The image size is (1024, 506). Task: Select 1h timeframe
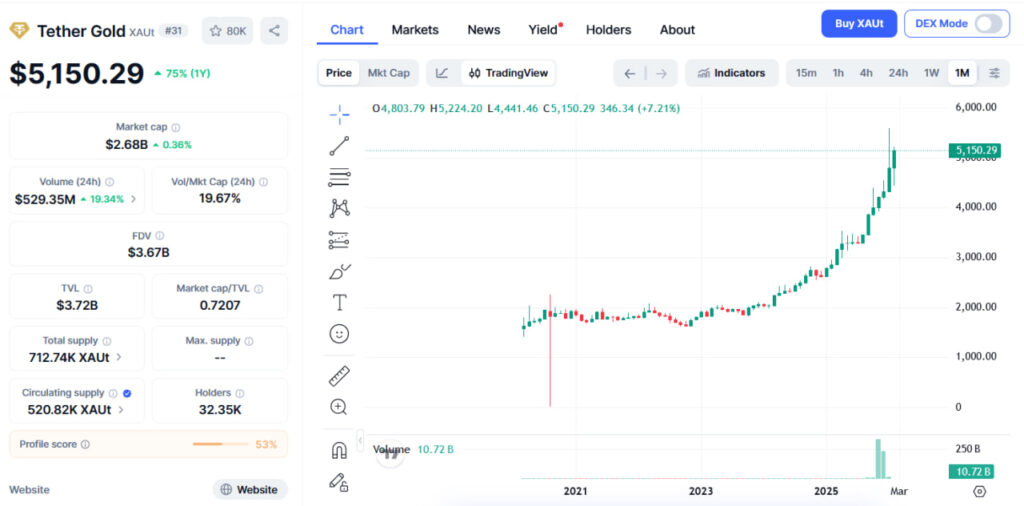tap(838, 73)
